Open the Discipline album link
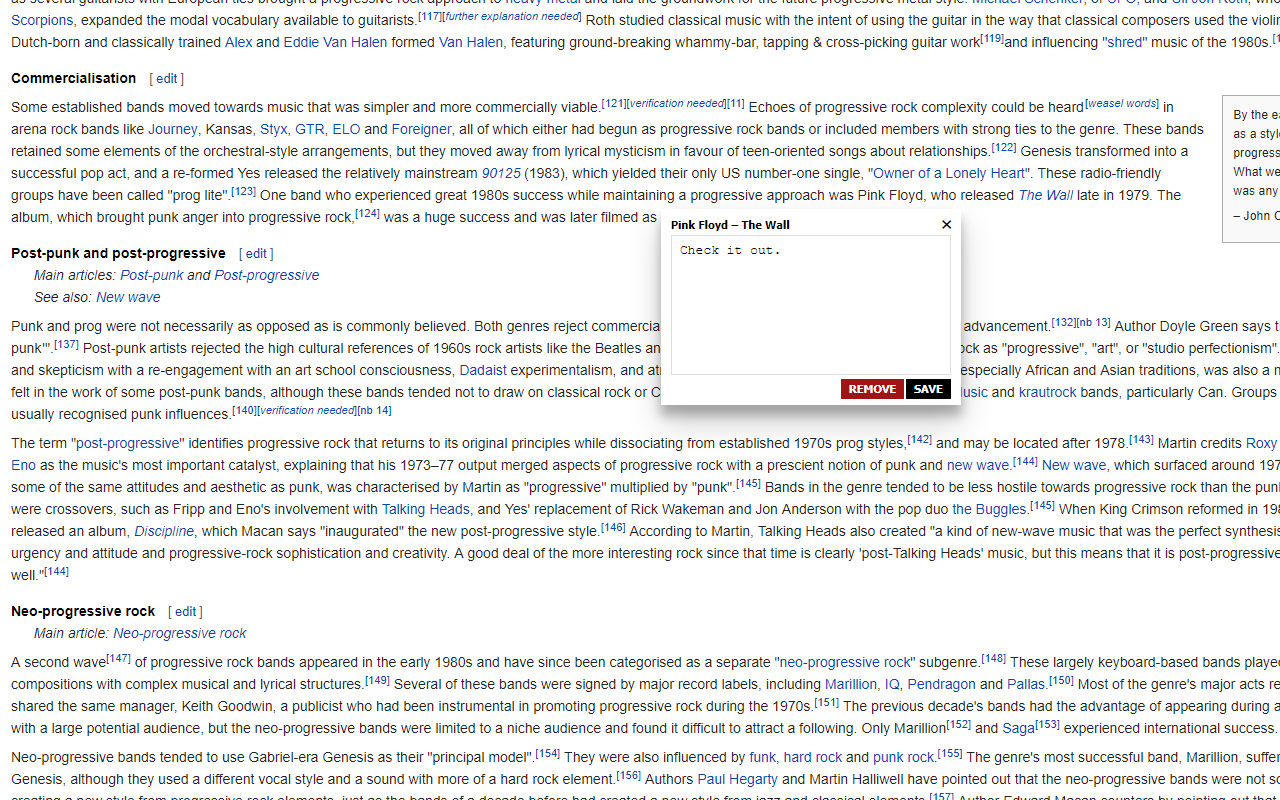The image size is (1280, 800). pos(164,531)
